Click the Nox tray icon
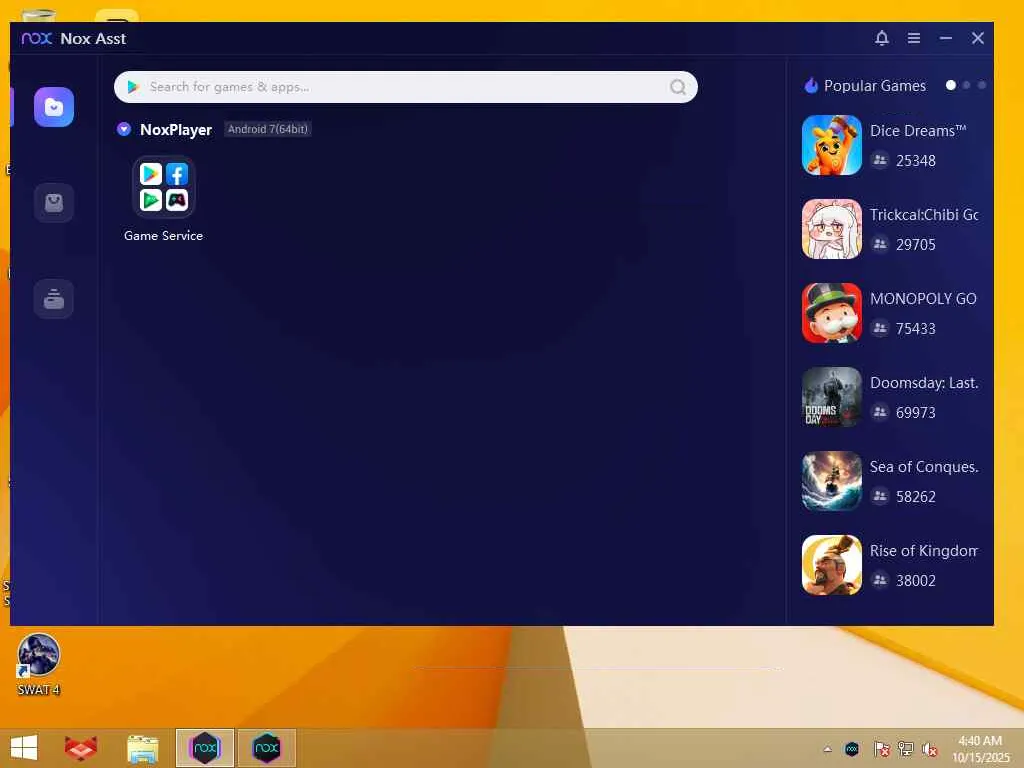Viewport: 1024px width, 768px height. pos(852,749)
